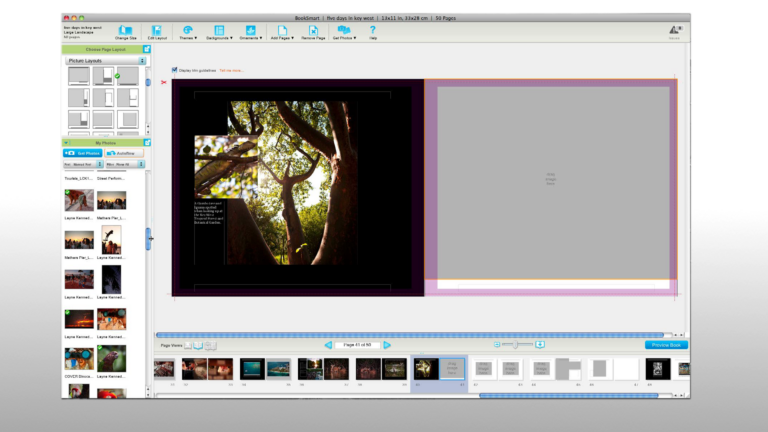768x432 pixels.
Task: Click the Preview Book button
Action: [x=666, y=344]
